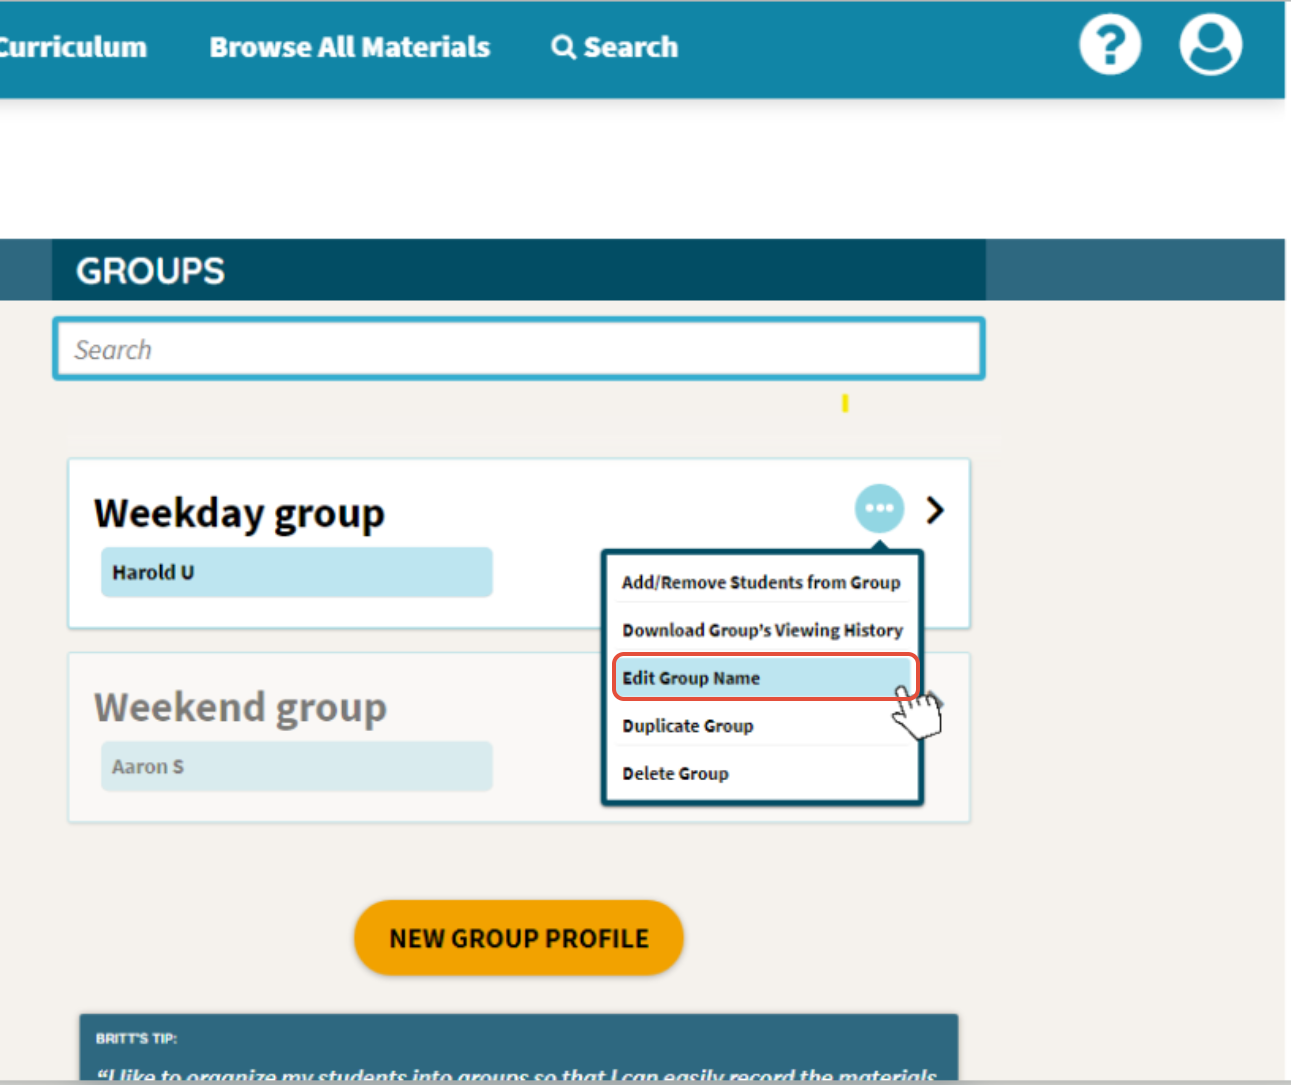Choose Delete Group option
This screenshot has height=1085, width=1291.
tap(675, 773)
